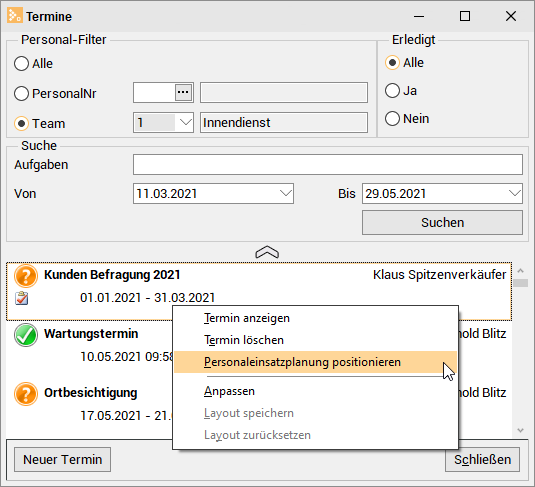The image size is (535, 487).
Task: Click the orange question icon of Kunden Befragung
Action: click(x=26, y=276)
